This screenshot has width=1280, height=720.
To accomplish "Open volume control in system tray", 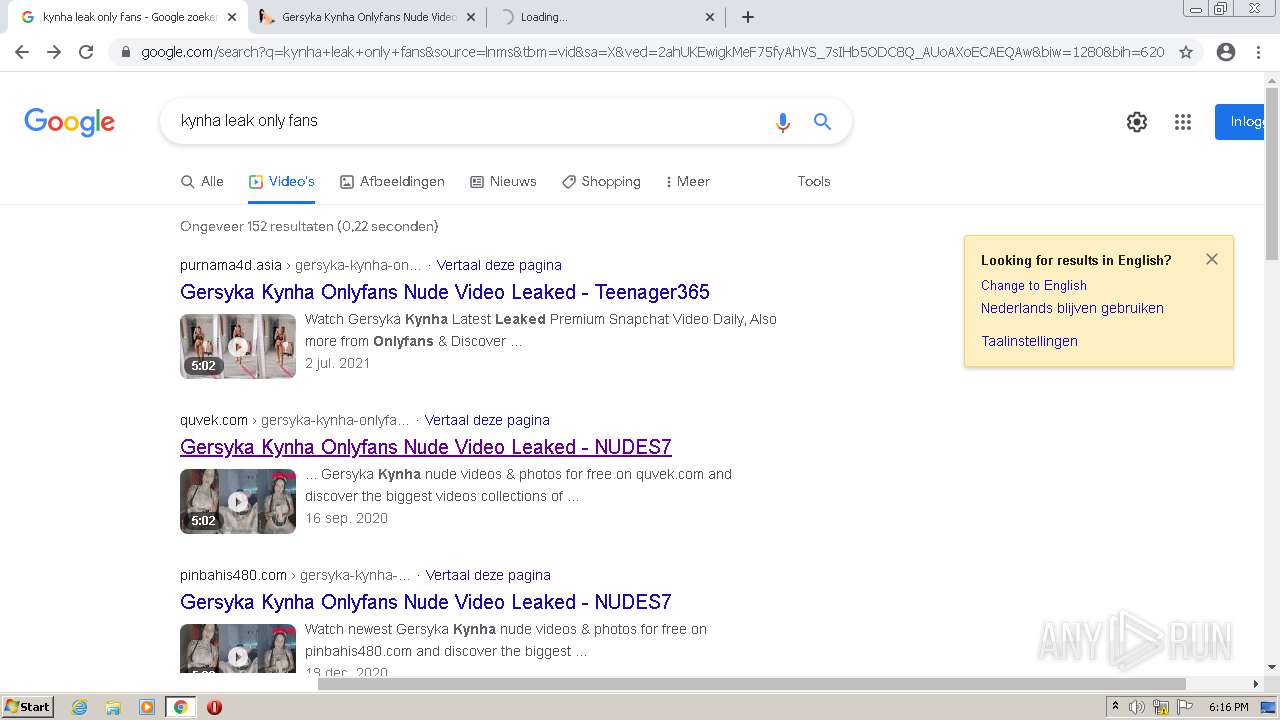I will (x=1137, y=707).
